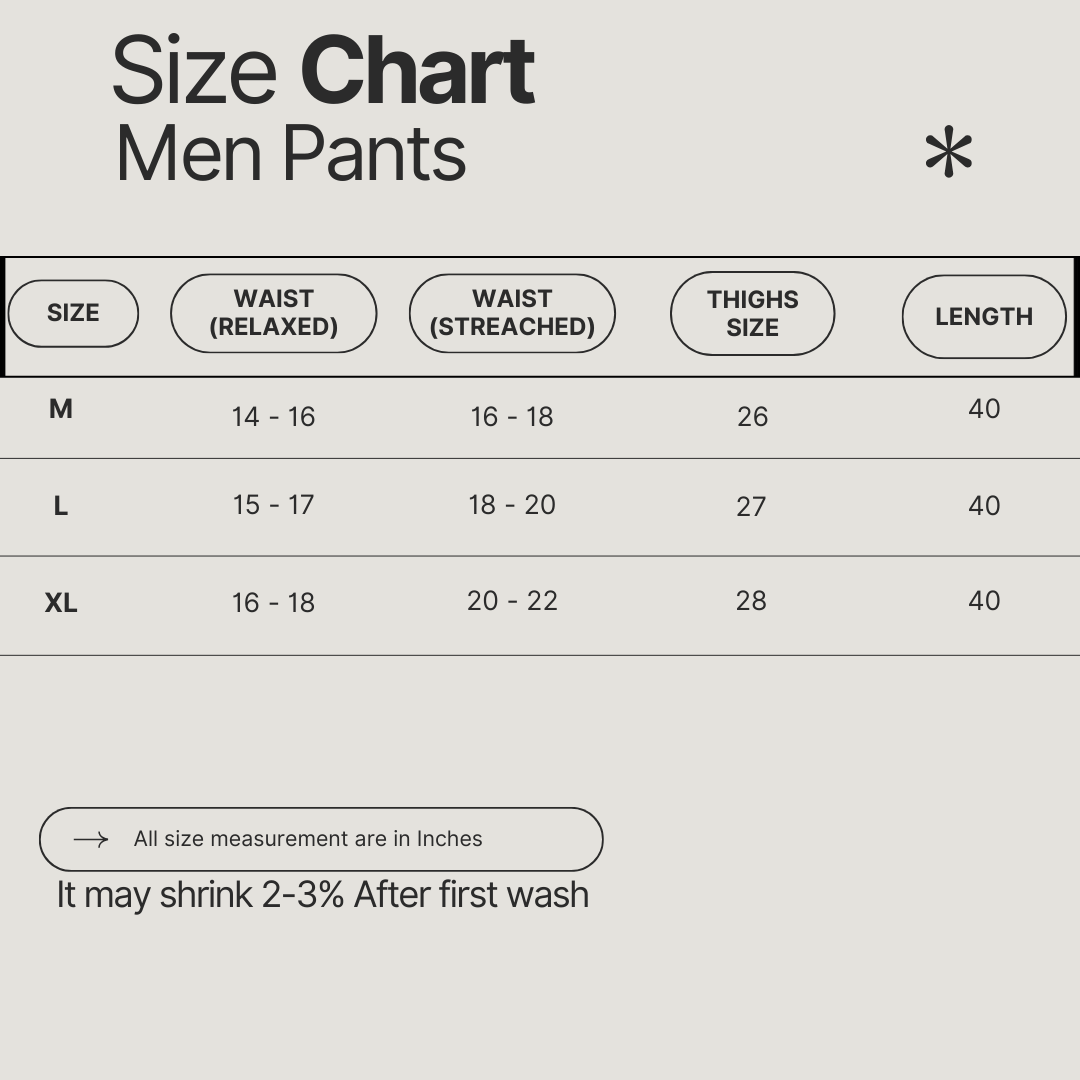Click the 18 - 20 stretched waist value
The image size is (1080, 1080).
coord(512,505)
